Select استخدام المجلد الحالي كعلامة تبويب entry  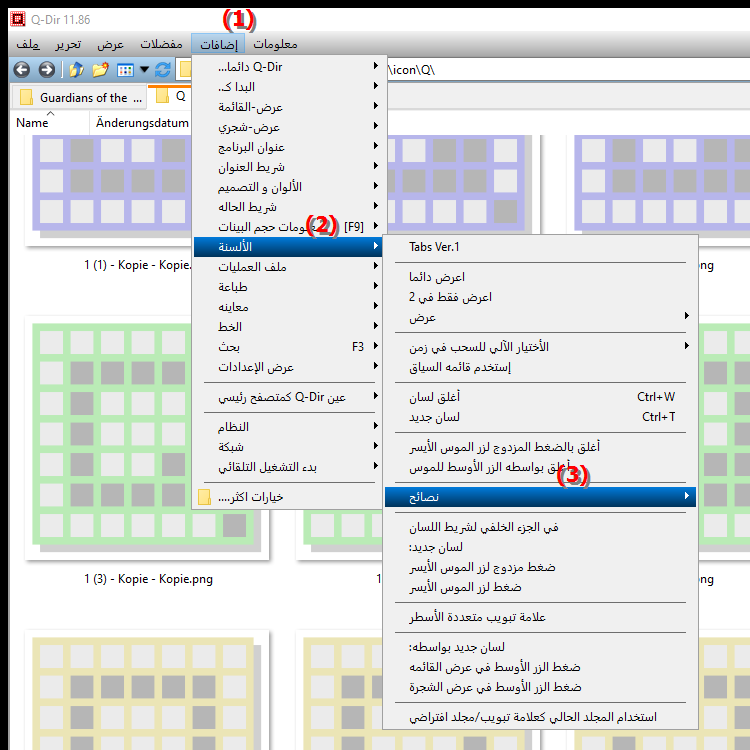tap(540, 717)
